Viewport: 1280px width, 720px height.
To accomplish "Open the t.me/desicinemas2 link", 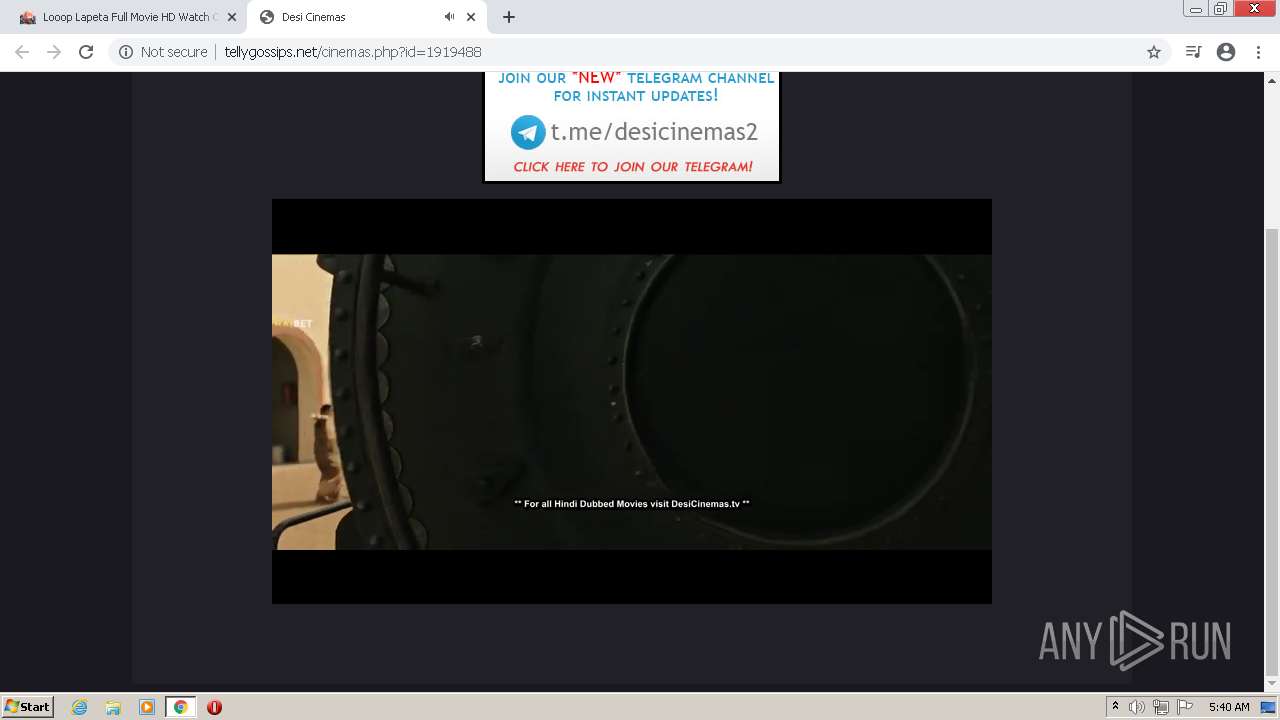I will pyautogui.click(x=654, y=132).
